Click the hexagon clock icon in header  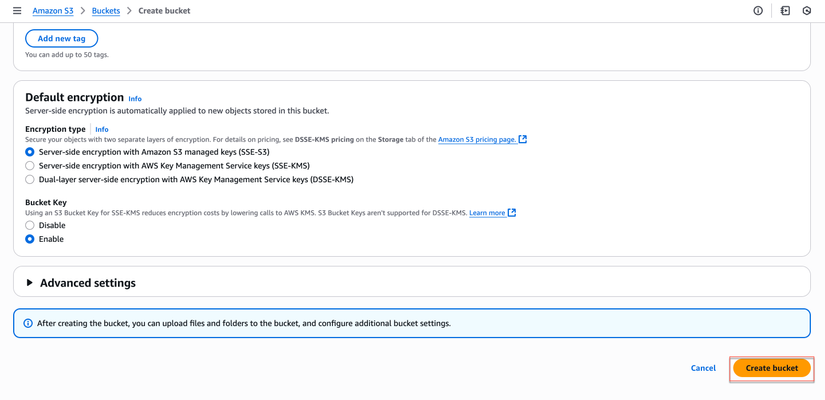[x=807, y=11]
